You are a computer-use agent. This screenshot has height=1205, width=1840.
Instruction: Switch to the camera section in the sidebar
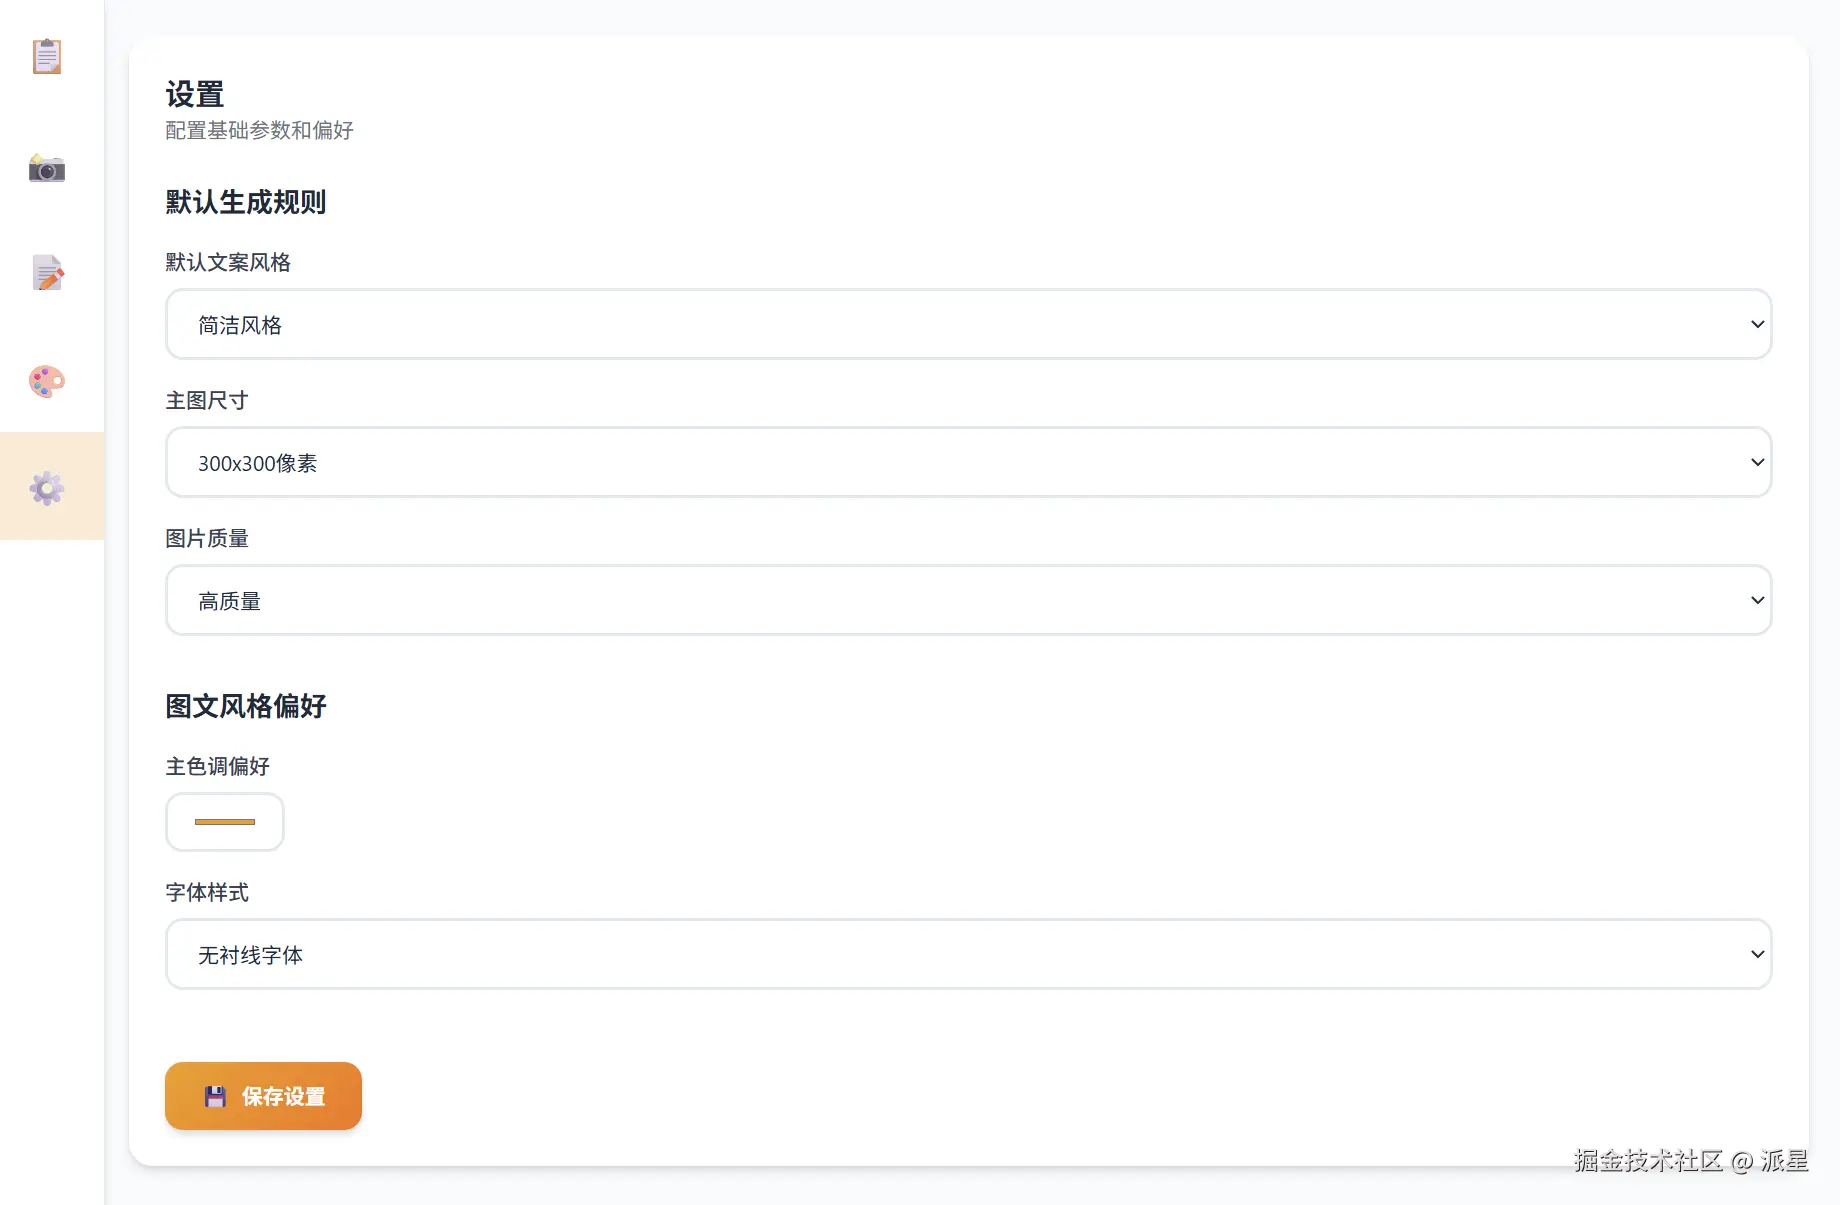click(x=47, y=168)
